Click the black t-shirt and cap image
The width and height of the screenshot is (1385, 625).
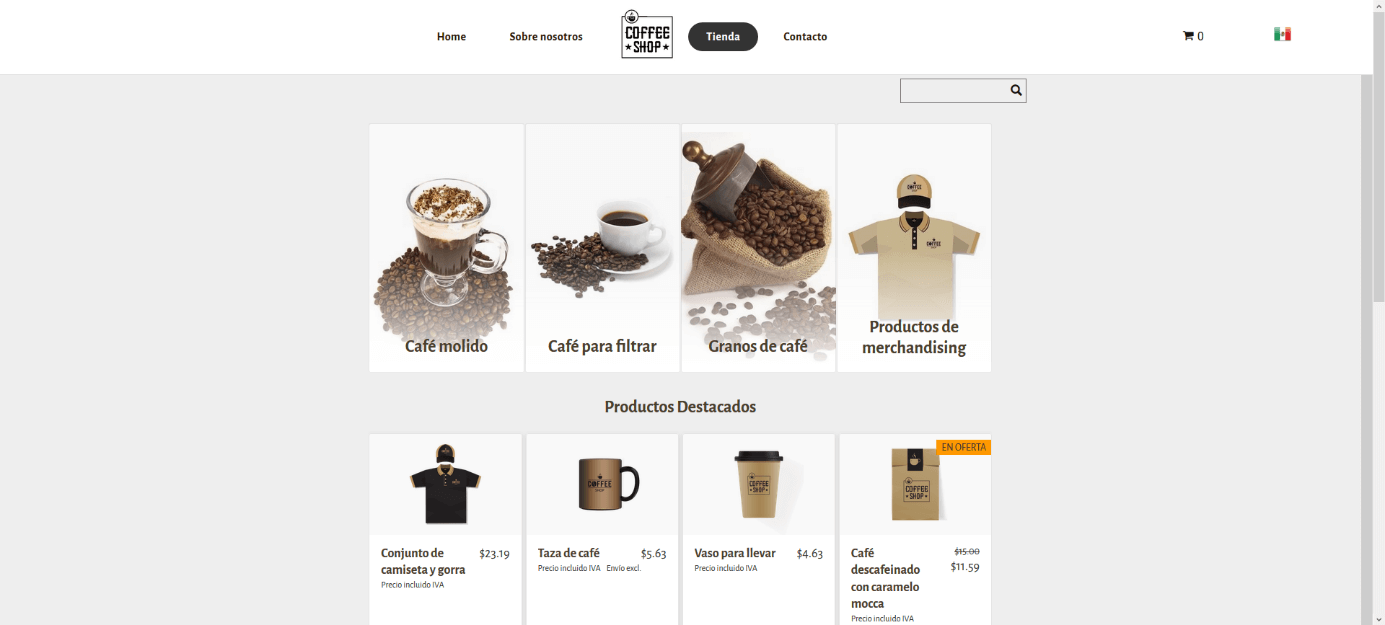click(446, 484)
